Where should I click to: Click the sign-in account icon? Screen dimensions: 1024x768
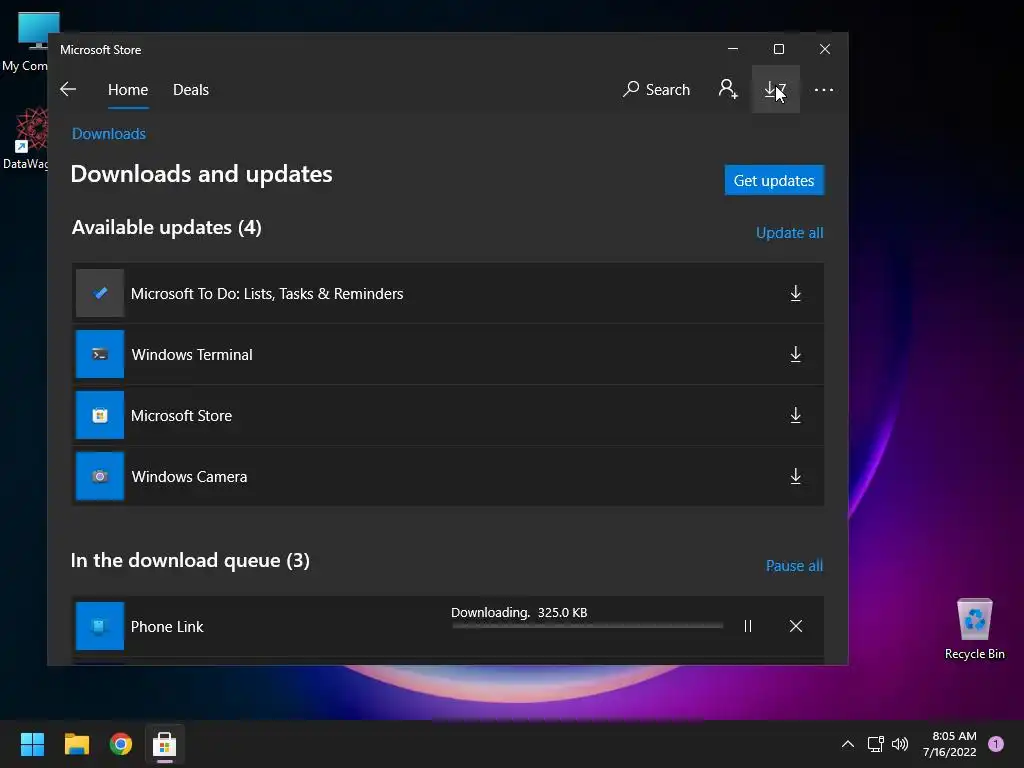[728, 89]
